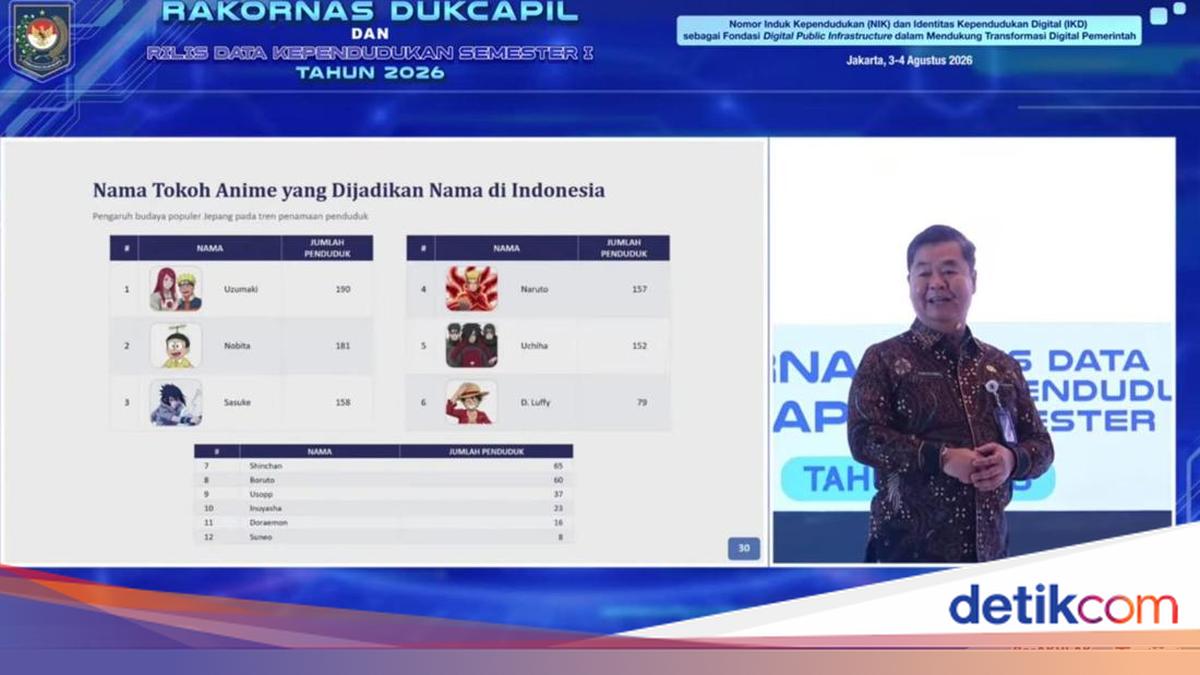Click the count '37' in Usopp row

tap(558, 494)
